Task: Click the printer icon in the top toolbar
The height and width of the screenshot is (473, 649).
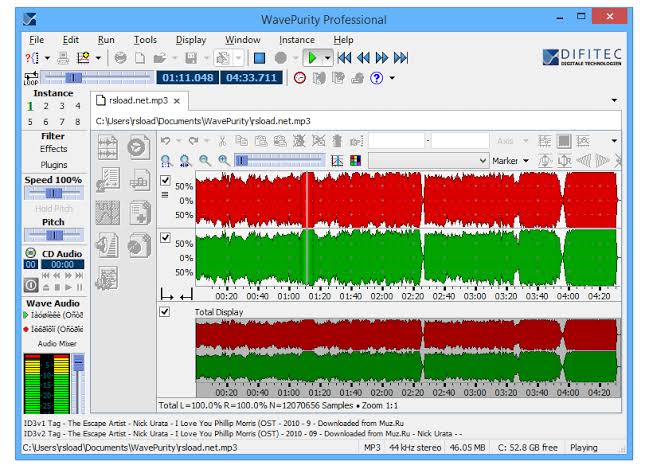Action: tap(63, 58)
